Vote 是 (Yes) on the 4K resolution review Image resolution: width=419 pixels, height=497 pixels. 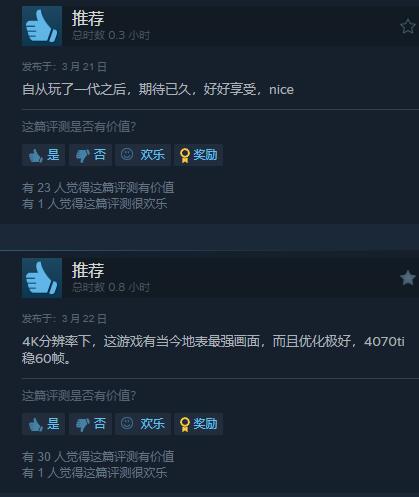click(44, 424)
